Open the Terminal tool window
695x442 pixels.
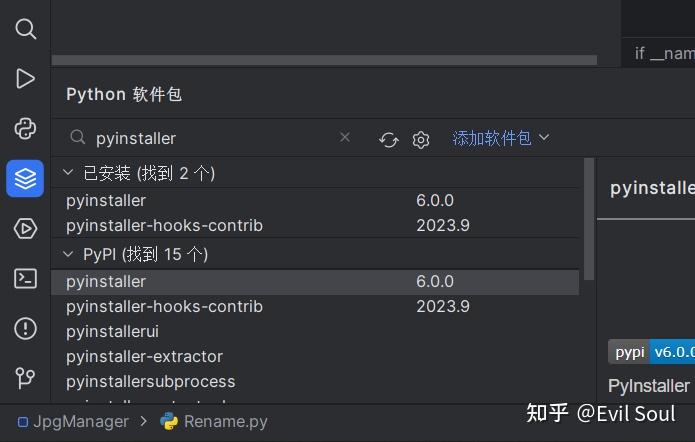point(25,278)
